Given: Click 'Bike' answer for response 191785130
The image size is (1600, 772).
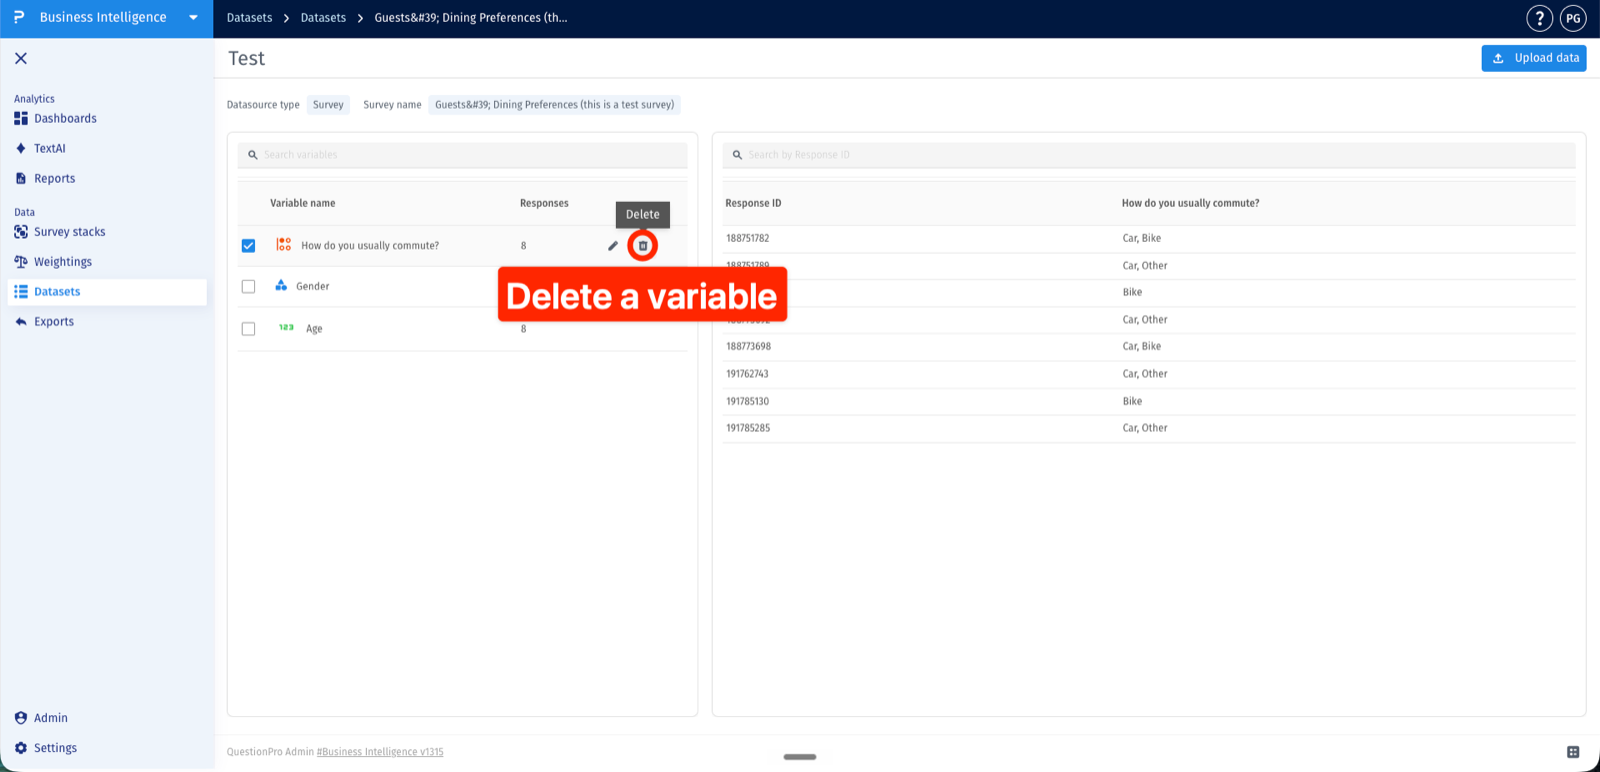Looking at the screenshot, I should 1132,401.
